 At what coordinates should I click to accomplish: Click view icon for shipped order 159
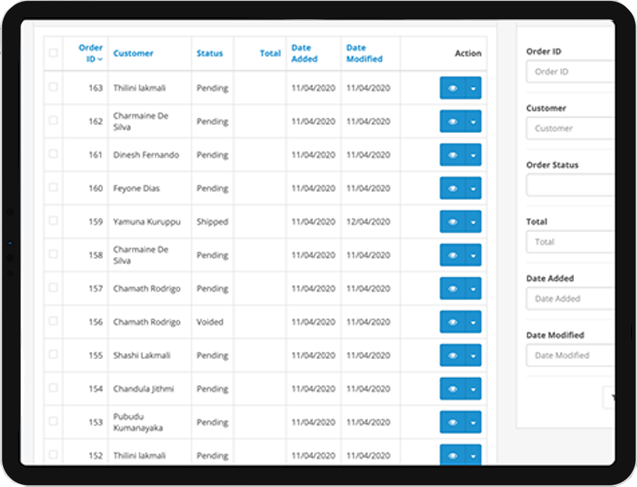click(x=452, y=222)
